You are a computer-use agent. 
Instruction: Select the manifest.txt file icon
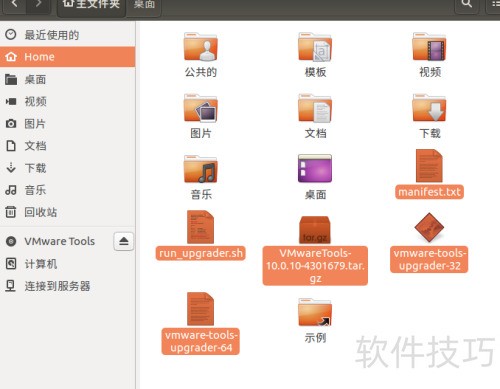[x=429, y=166]
